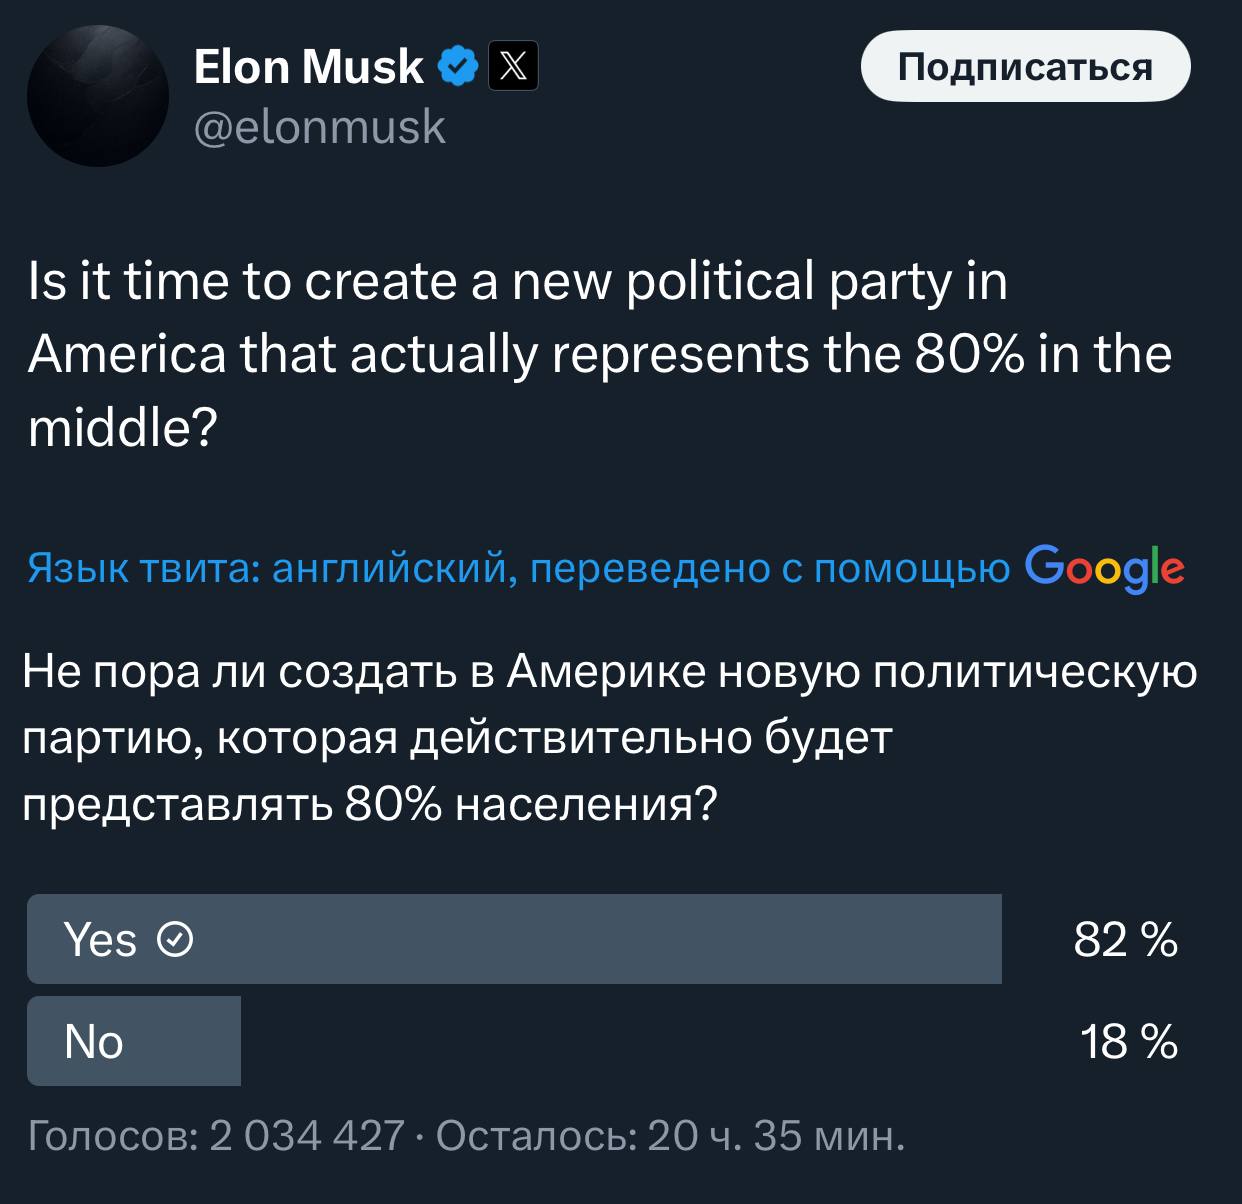This screenshot has width=1242, height=1204.
Task: Click 'партию, которая действительно будет' translated line
Action: coord(456,737)
